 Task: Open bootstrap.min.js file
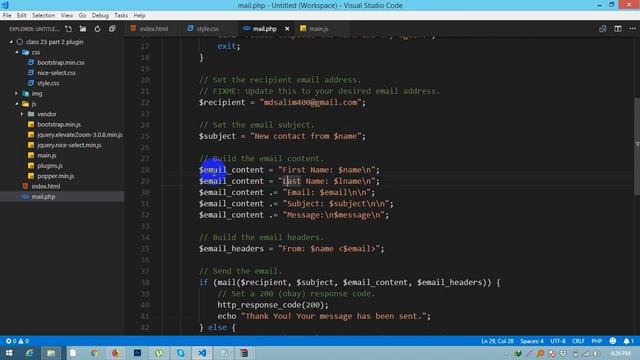[x=59, y=124]
